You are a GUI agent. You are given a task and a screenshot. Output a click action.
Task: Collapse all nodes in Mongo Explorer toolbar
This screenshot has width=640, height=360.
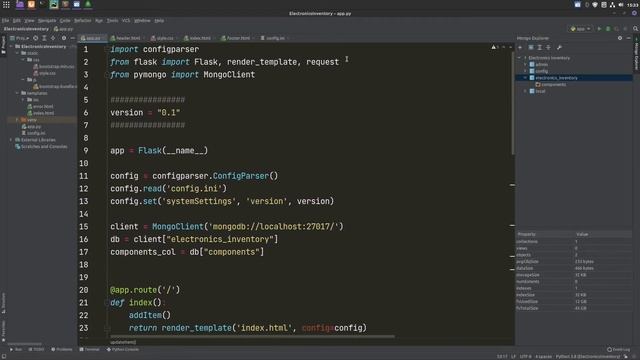[549, 47]
